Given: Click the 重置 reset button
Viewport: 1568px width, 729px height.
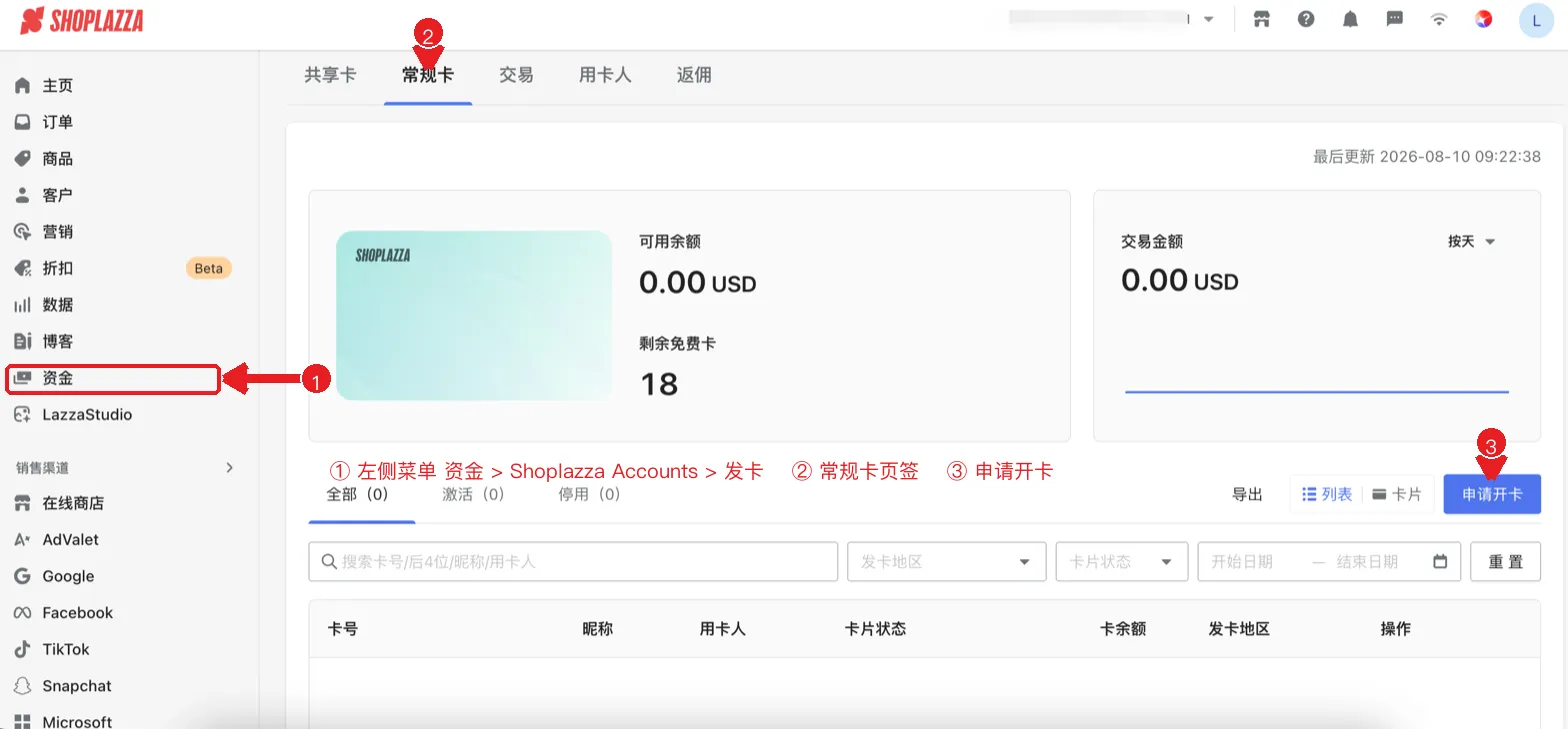Looking at the screenshot, I should pyautogui.click(x=1505, y=562).
